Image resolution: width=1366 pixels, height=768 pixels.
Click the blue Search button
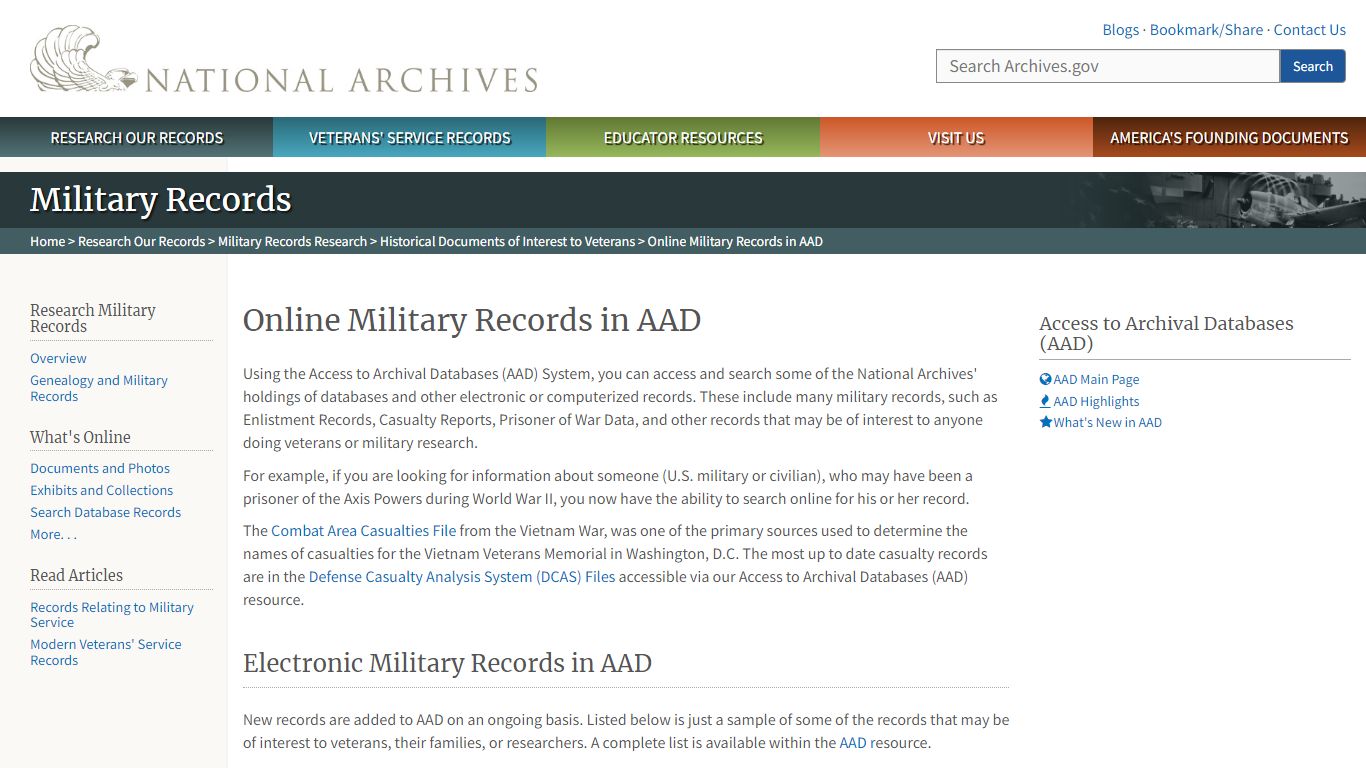1312,66
